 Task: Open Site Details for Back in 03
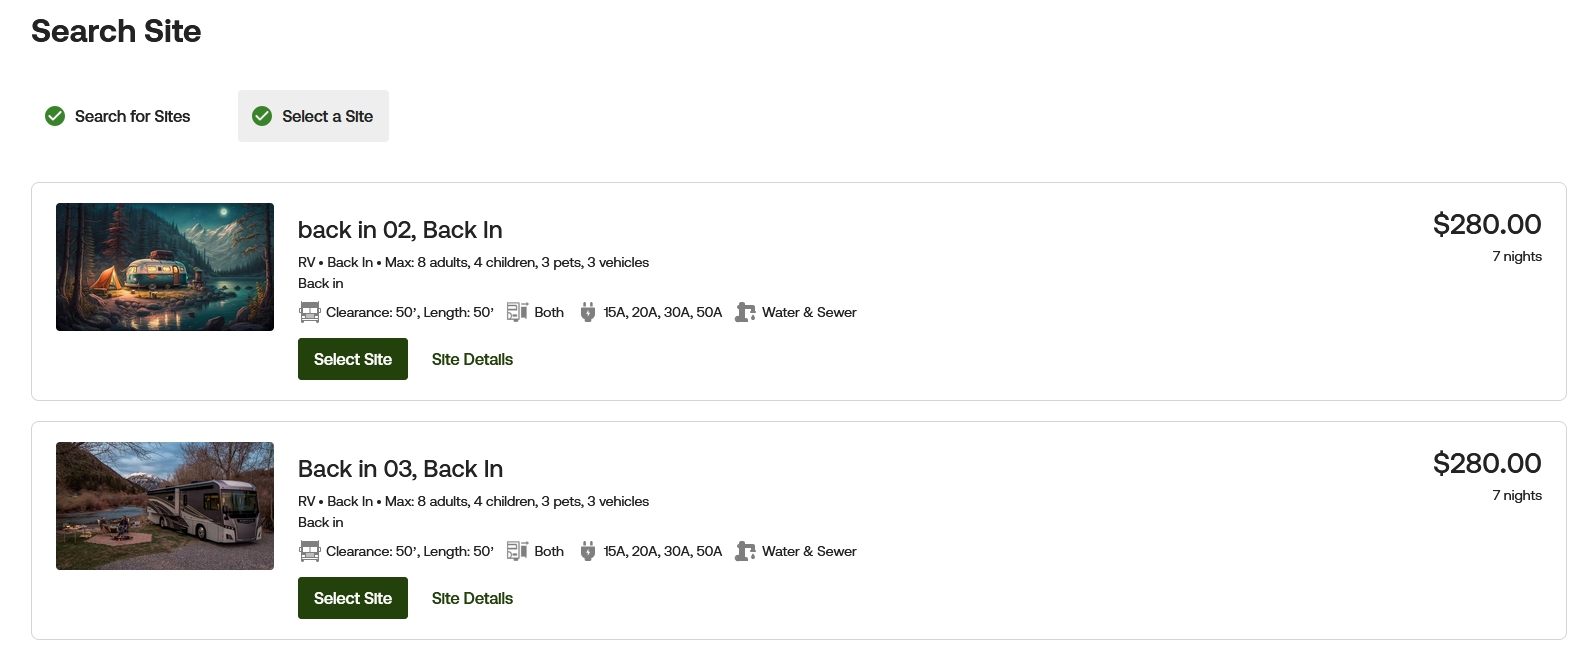(472, 598)
